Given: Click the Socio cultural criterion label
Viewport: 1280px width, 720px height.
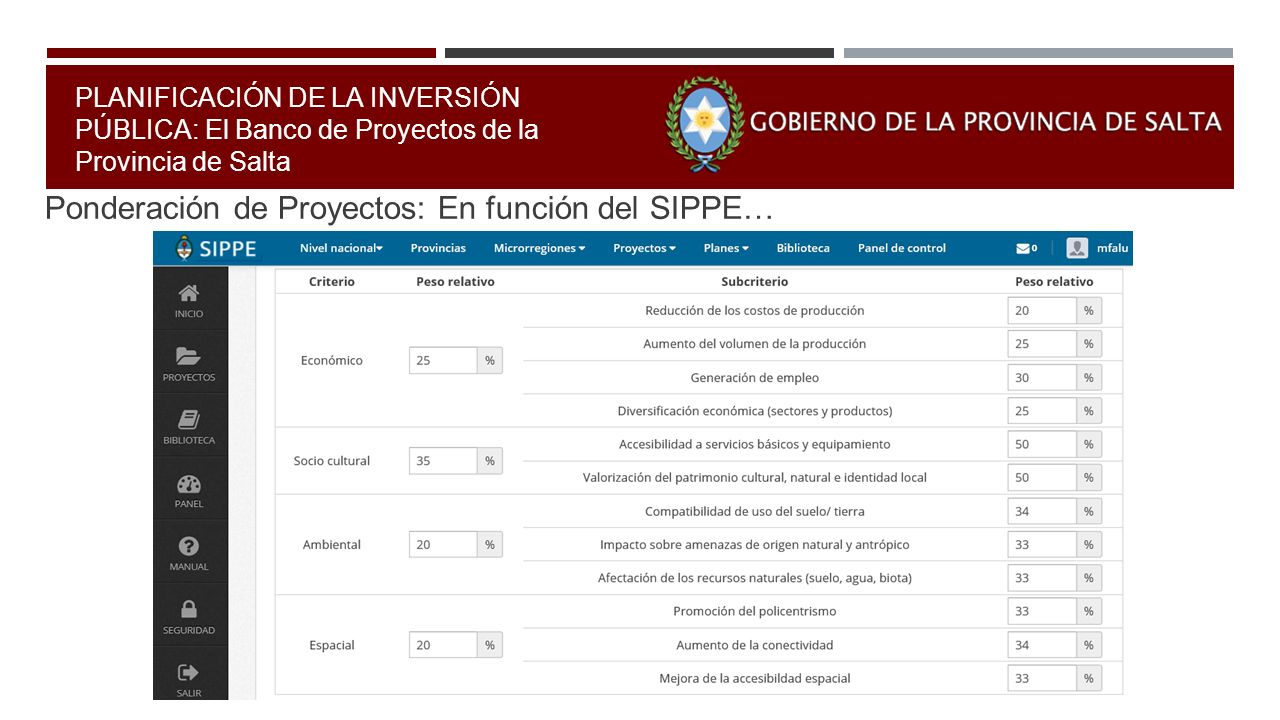Looking at the screenshot, I should coord(332,461).
